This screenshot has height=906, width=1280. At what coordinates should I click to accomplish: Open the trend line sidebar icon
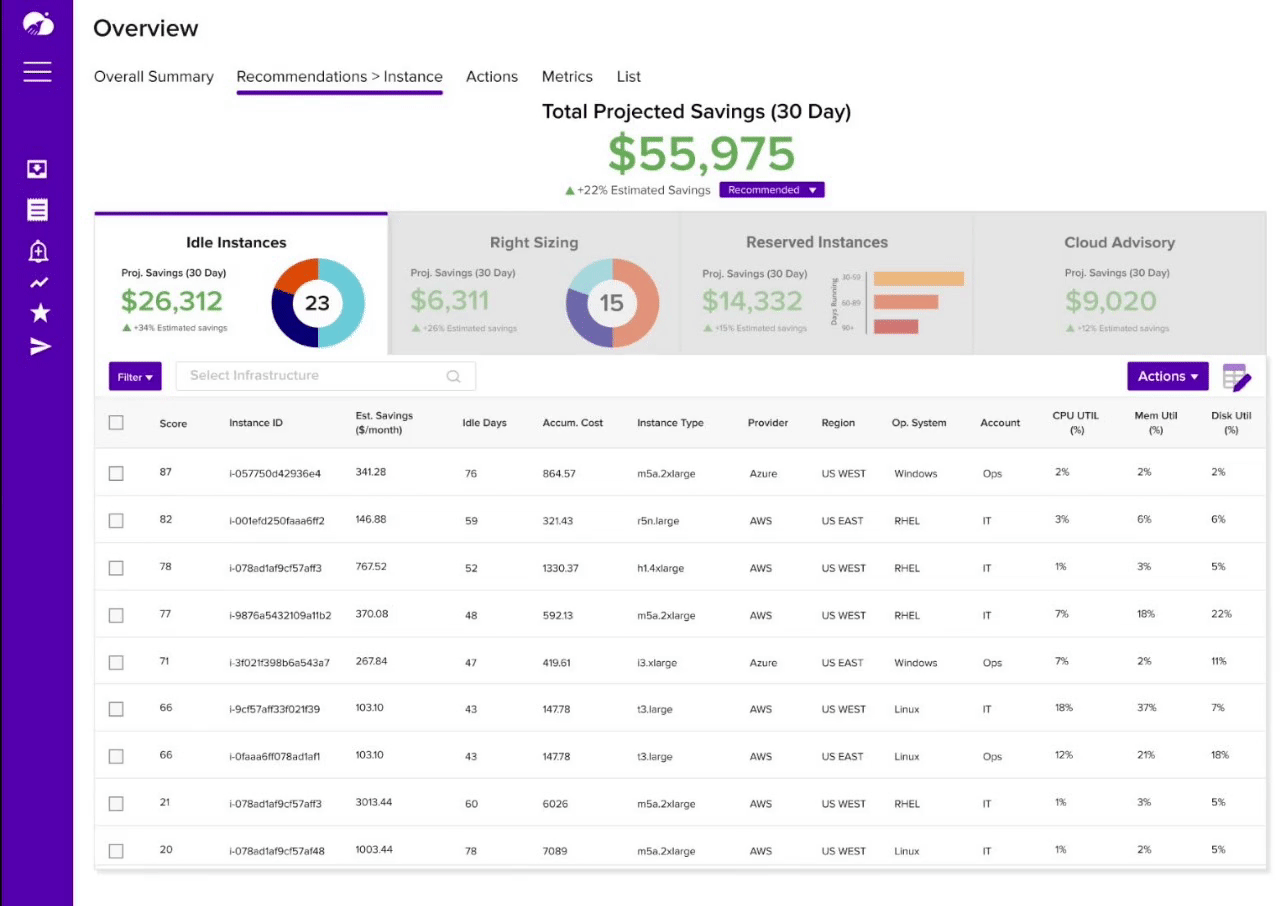click(38, 283)
